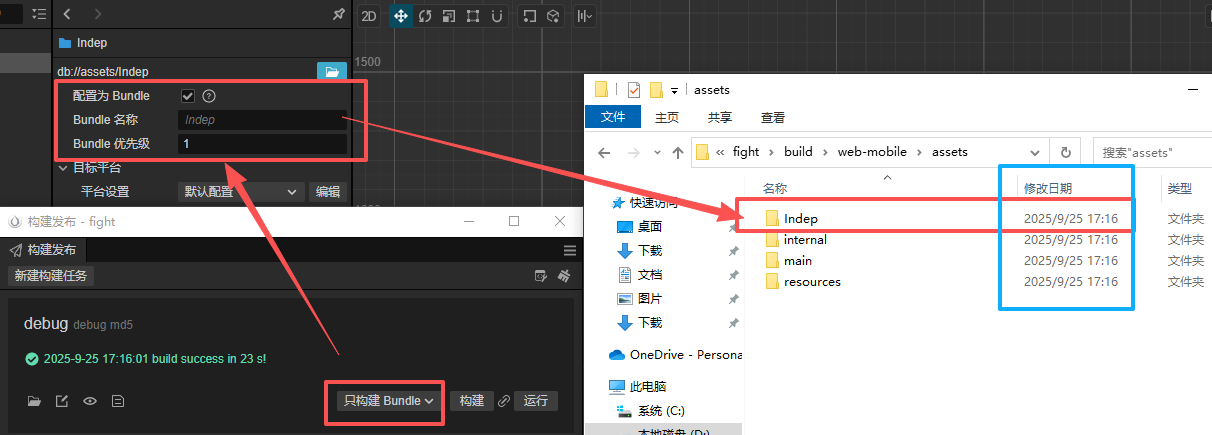Click the 搜索"assets" search box
Image resolution: width=1212 pixels, height=435 pixels.
pyautogui.click(x=1152, y=152)
